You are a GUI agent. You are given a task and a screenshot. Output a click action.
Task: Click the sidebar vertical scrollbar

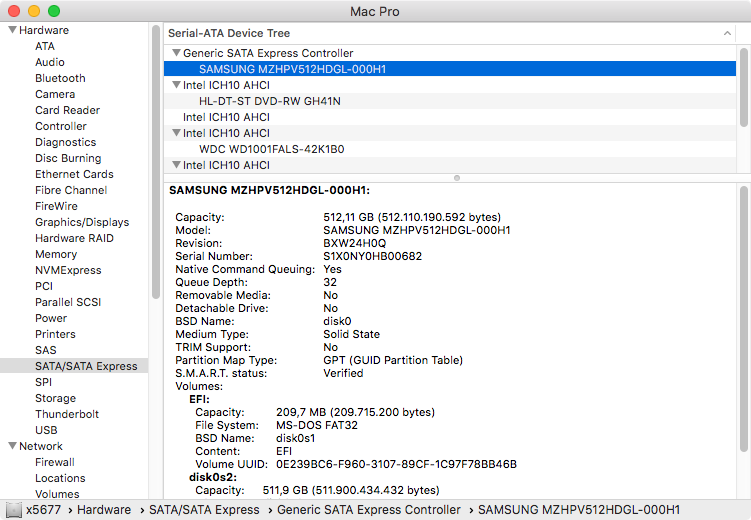click(156, 162)
